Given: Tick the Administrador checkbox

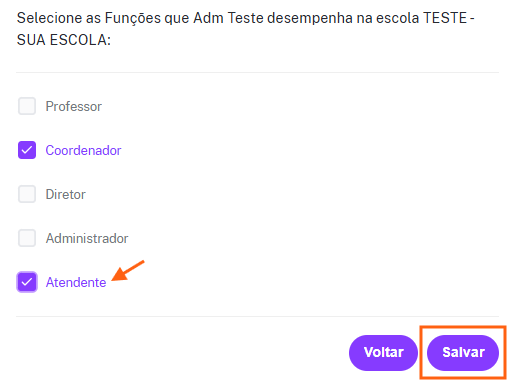Looking at the screenshot, I should (x=27, y=238).
